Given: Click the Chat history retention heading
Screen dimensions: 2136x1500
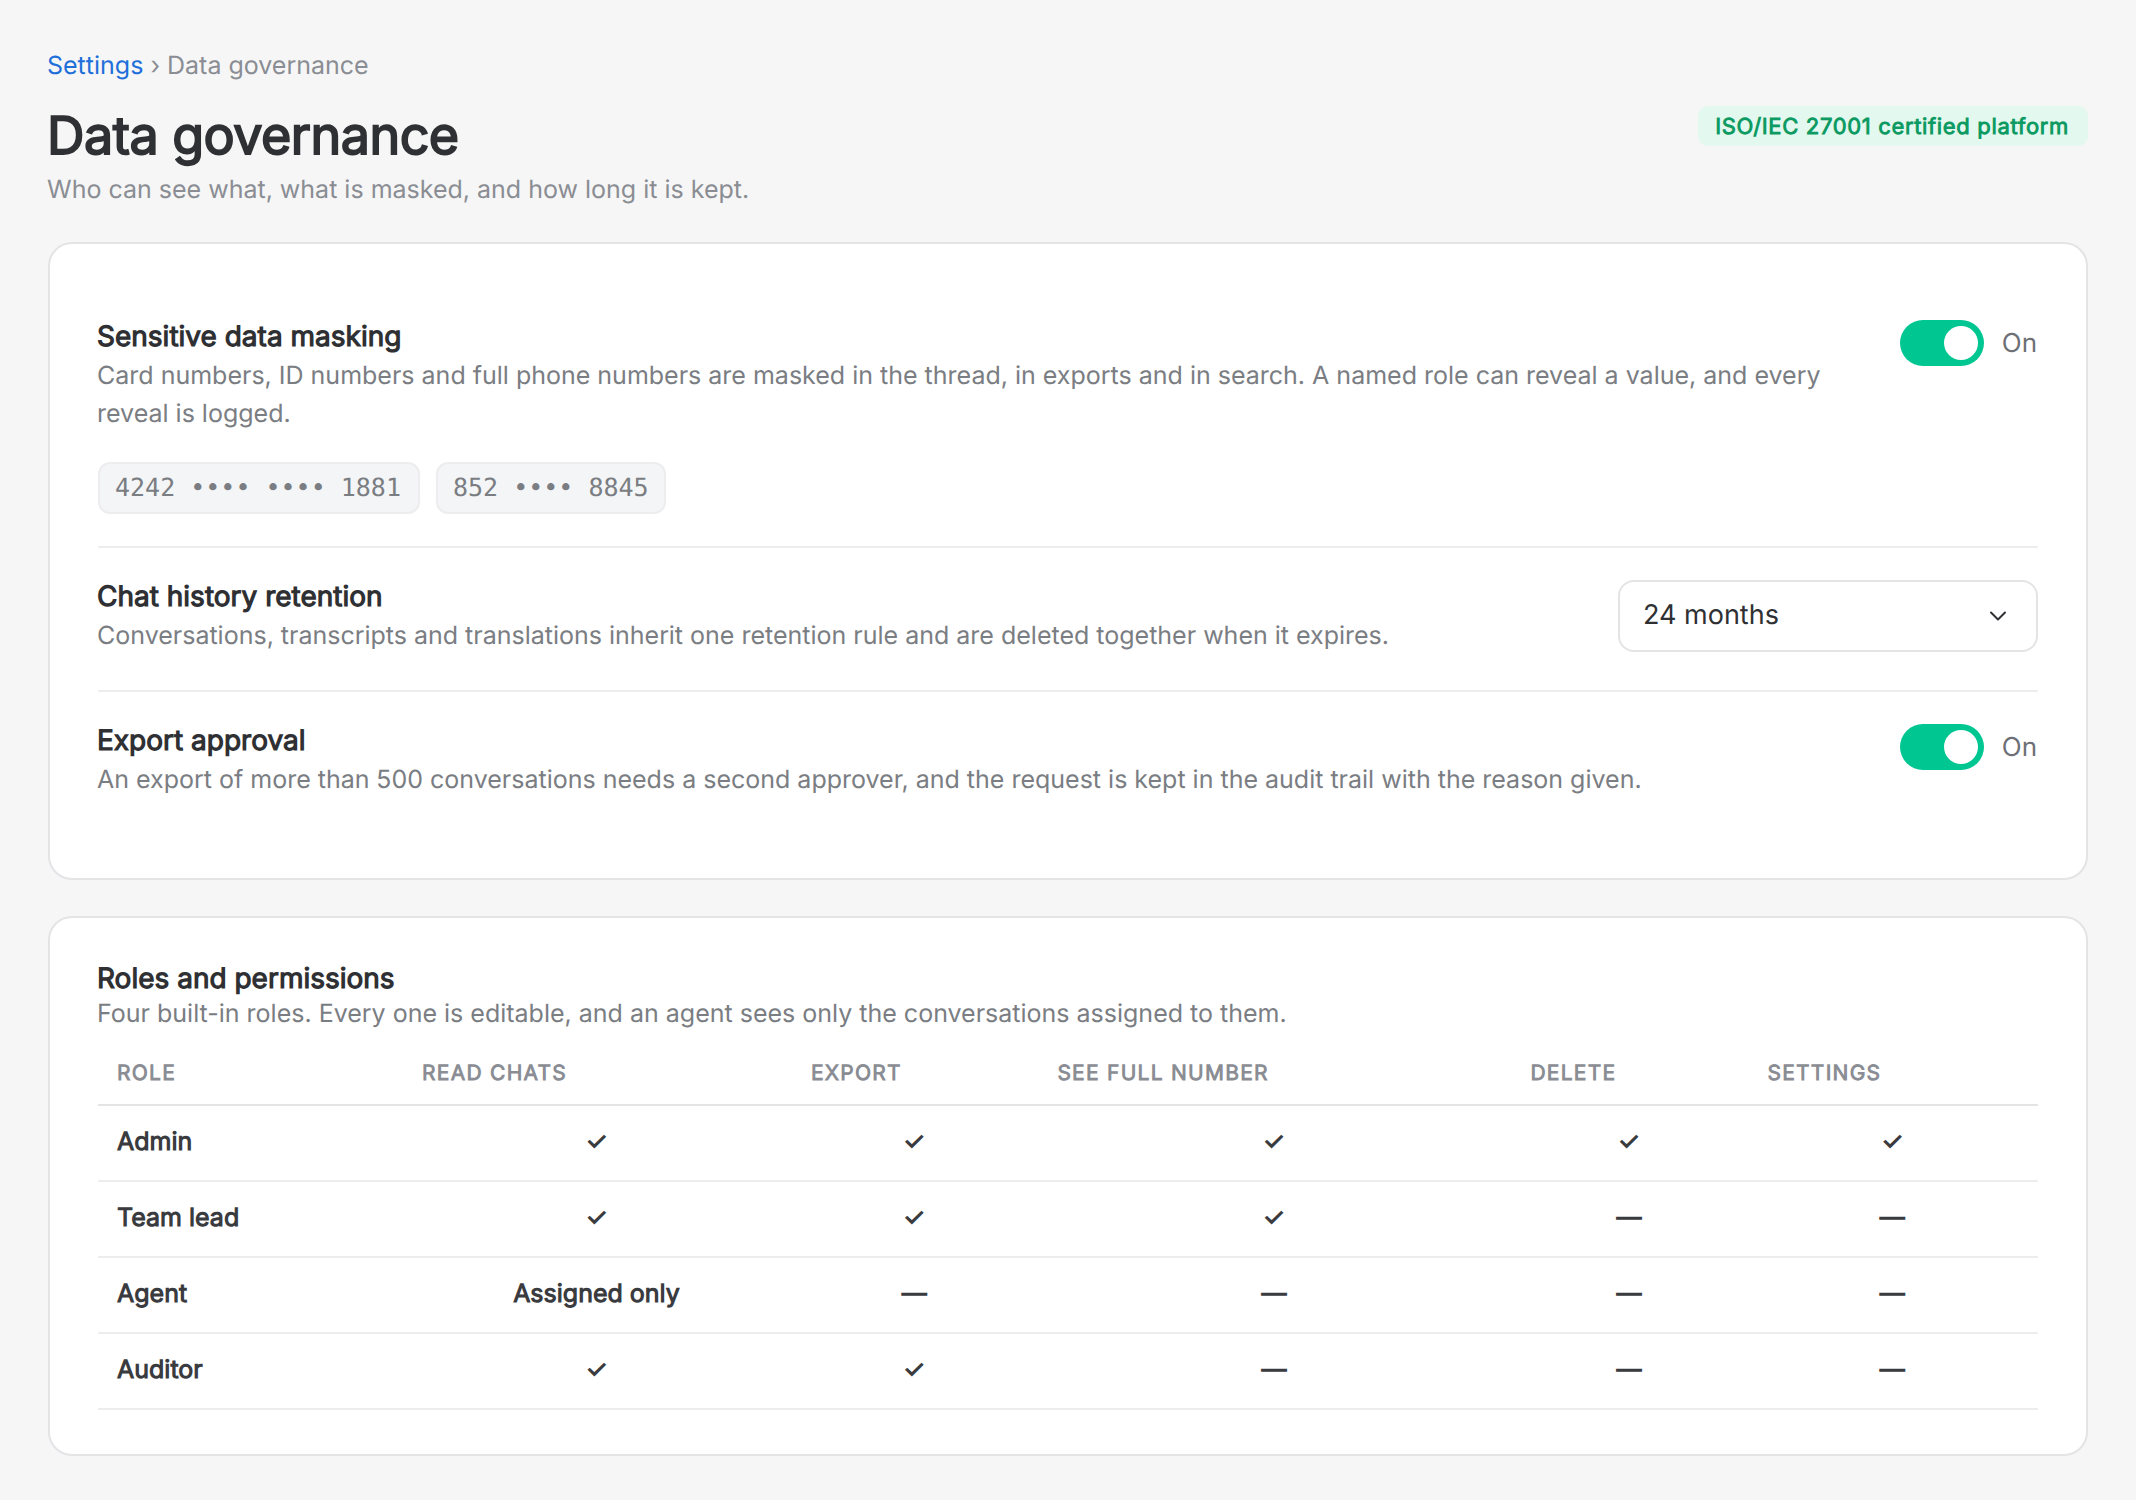Looking at the screenshot, I should (240, 597).
